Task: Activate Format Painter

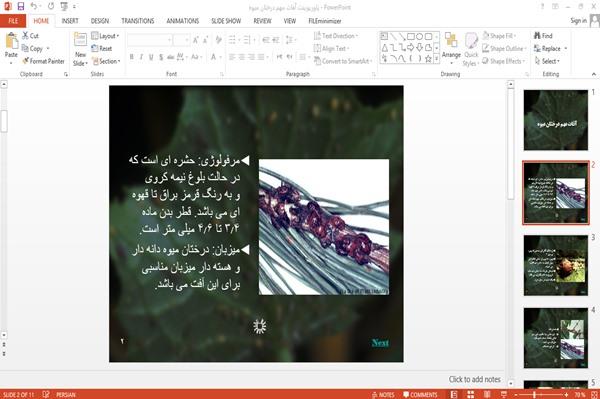Action: [x=43, y=61]
